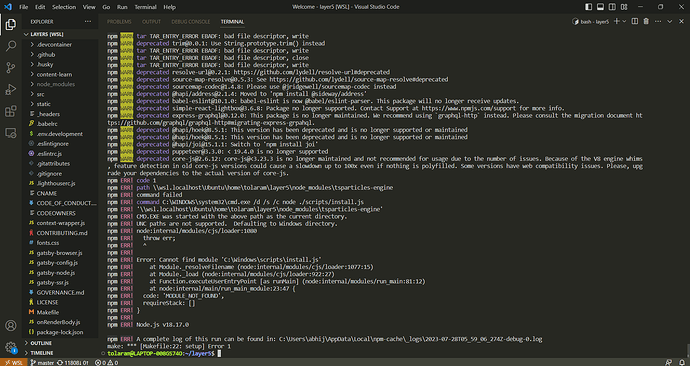Toggle the secondary side bar layout button
Image resolution: width=690 pixels, height=366 pixels.
pos(612,7)
